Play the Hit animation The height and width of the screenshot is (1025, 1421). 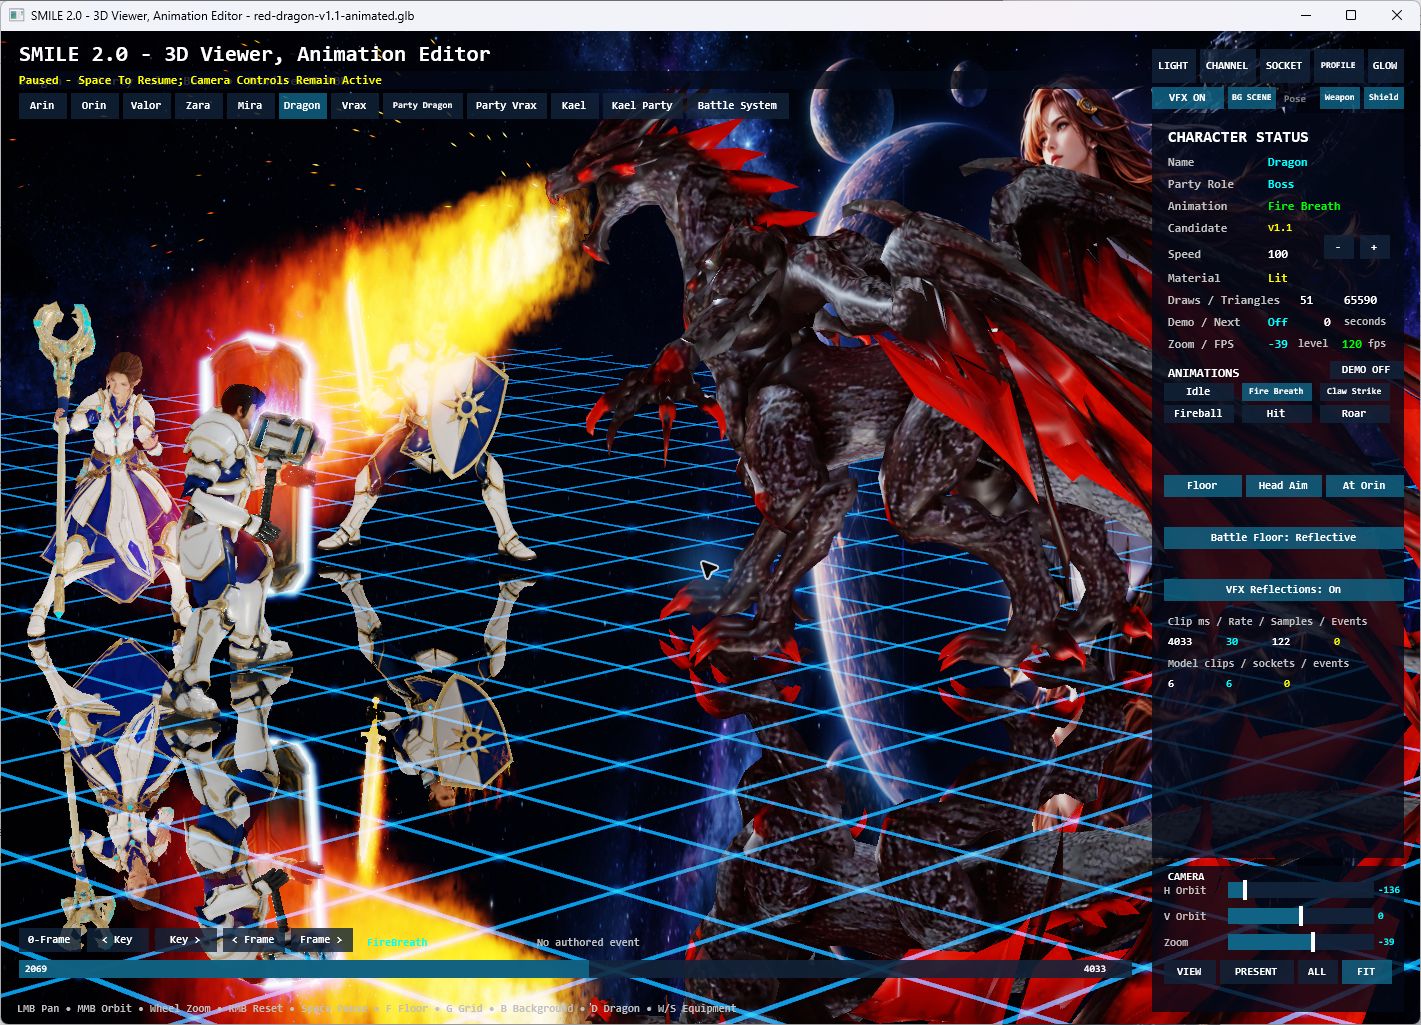point(1276,413)
